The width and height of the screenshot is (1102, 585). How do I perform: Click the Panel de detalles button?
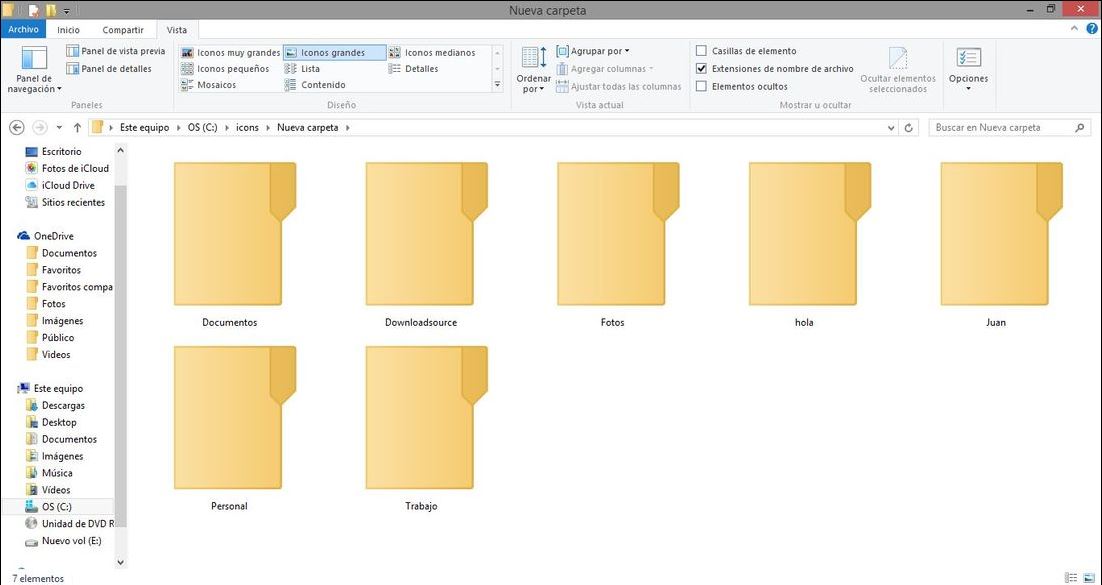pos(109,69)
